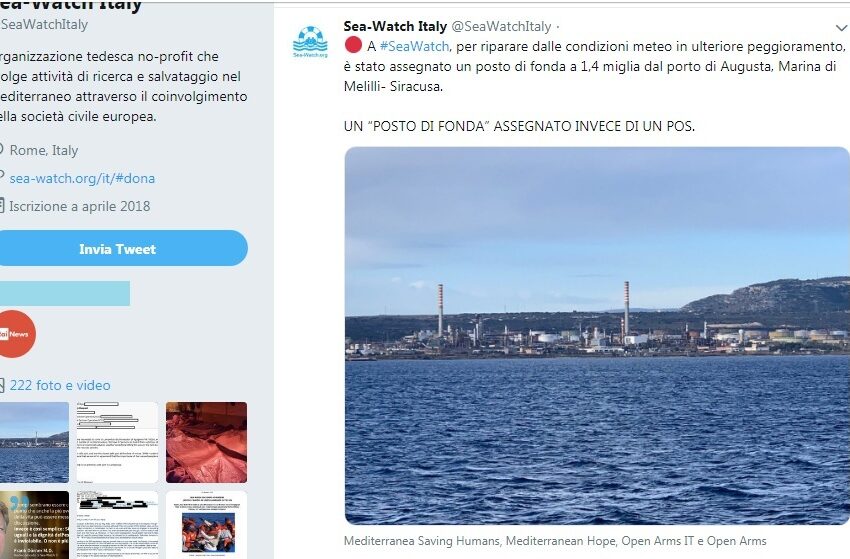Open the quote portrait media thumbnail
The image size is (850, 559).
click(34, 525)
